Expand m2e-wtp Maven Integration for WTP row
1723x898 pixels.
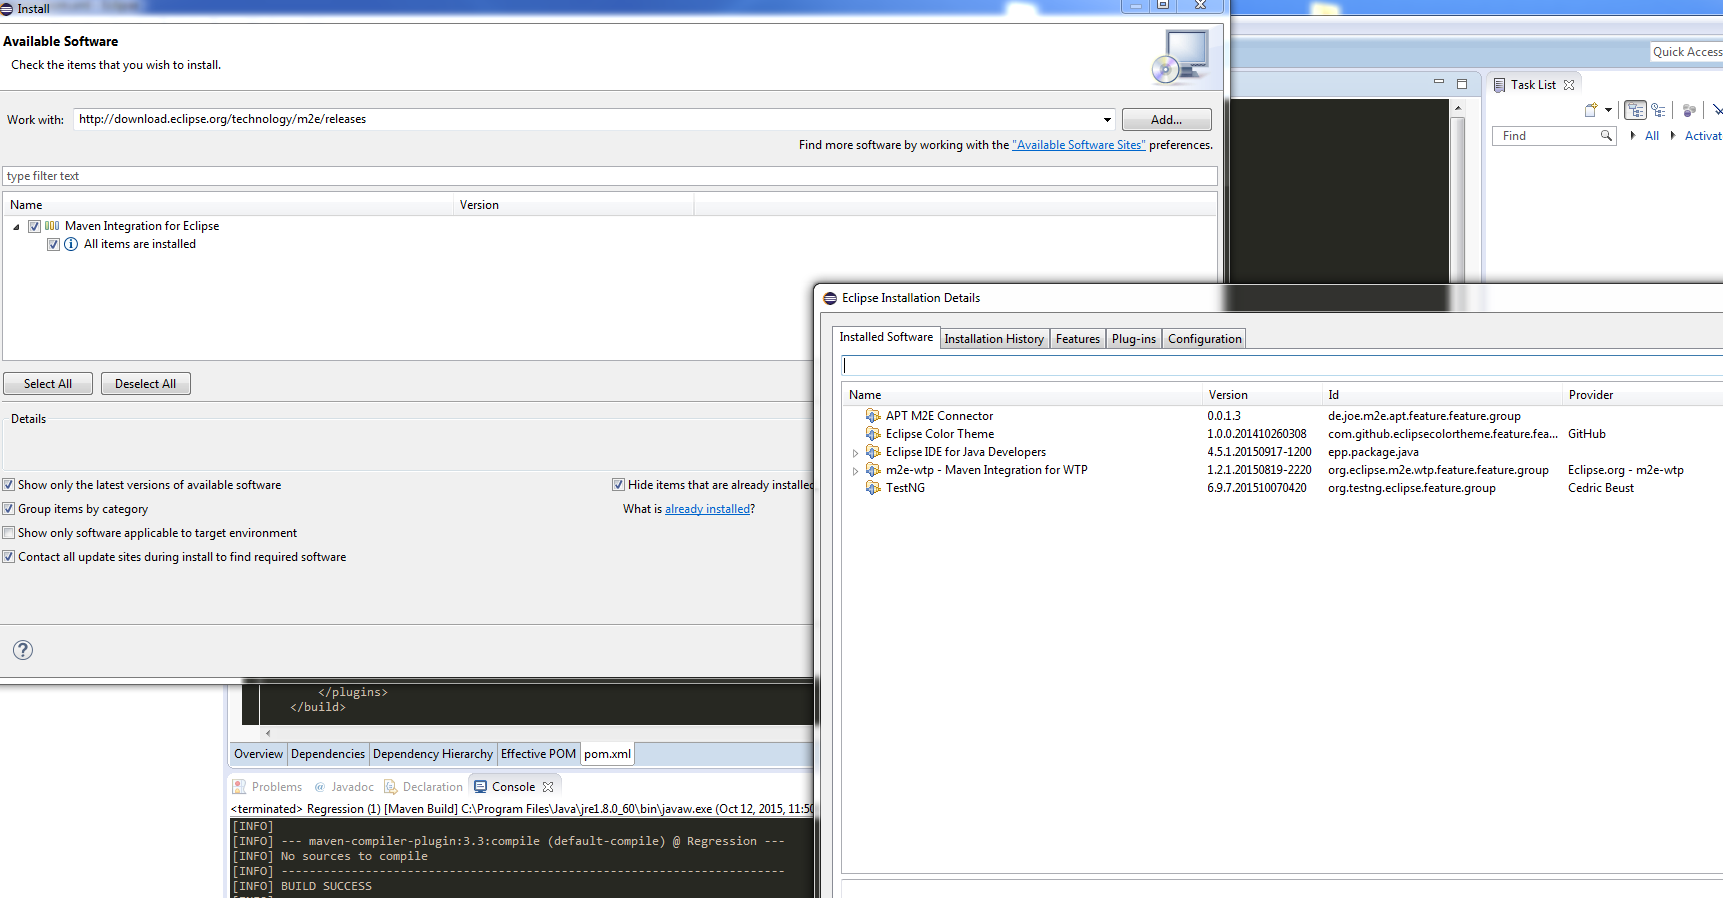coord(855,471)
